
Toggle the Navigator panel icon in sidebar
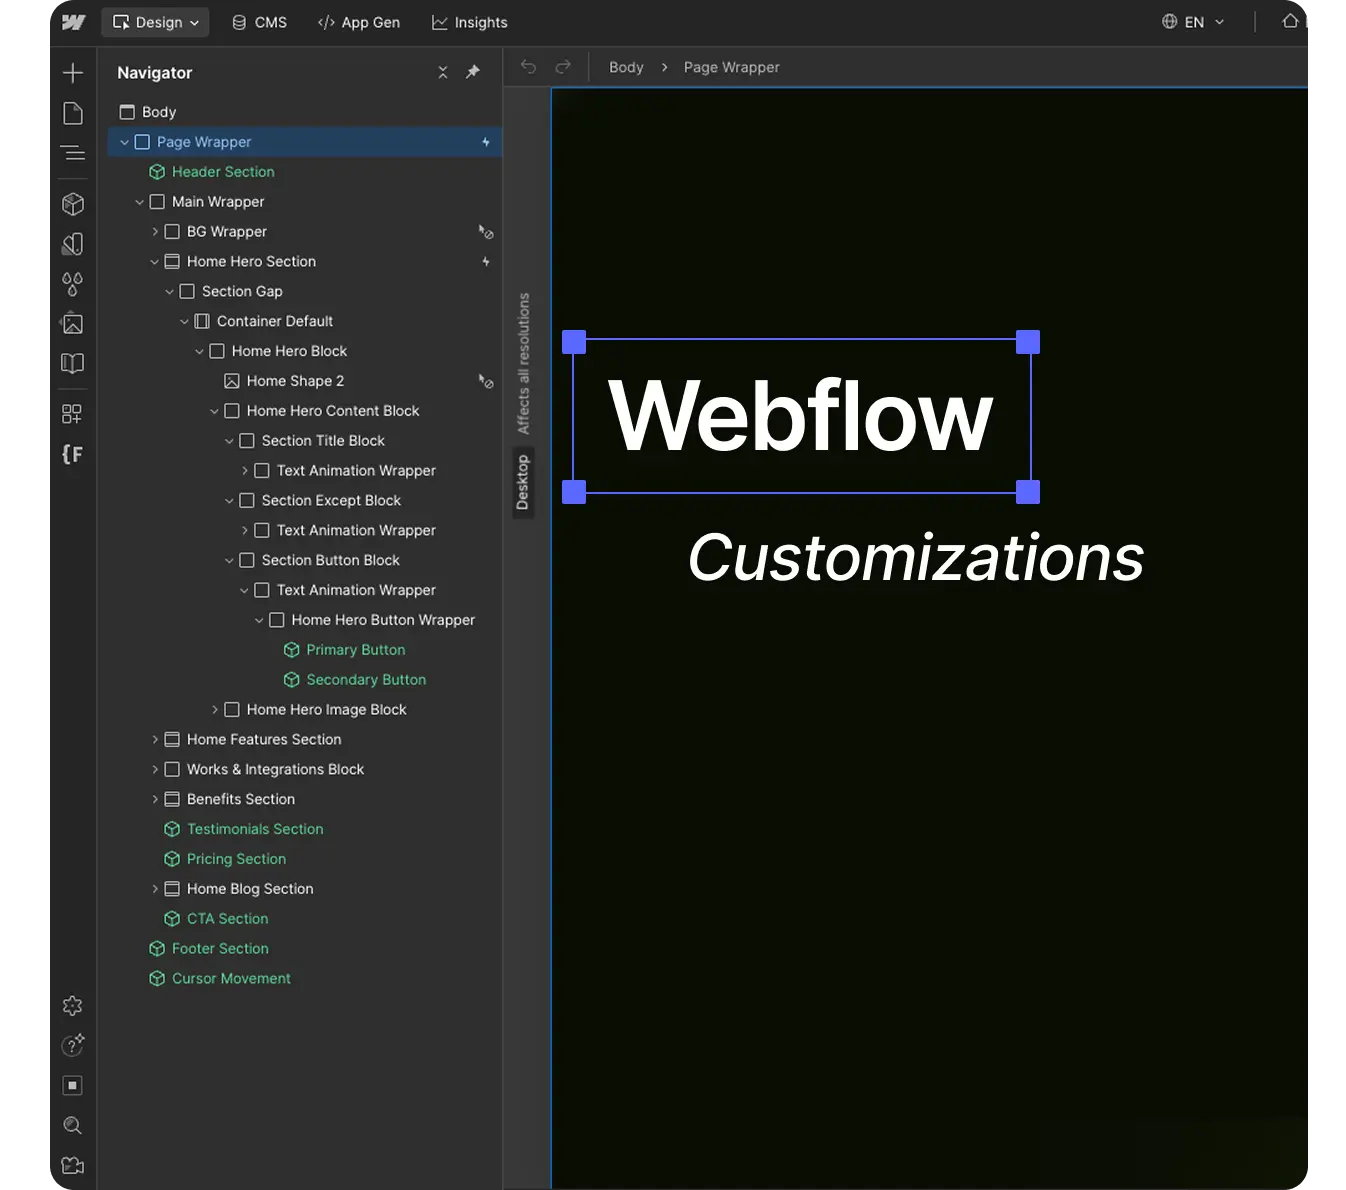pos(73,153)
